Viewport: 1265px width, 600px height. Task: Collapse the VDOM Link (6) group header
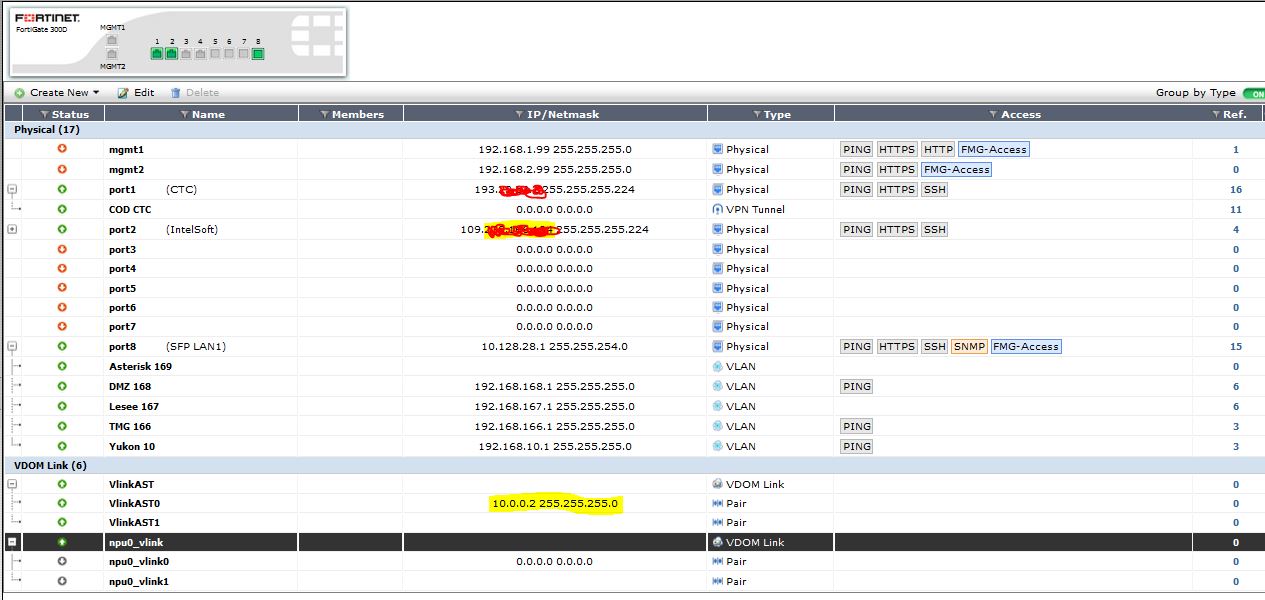(x=632, y=465)
